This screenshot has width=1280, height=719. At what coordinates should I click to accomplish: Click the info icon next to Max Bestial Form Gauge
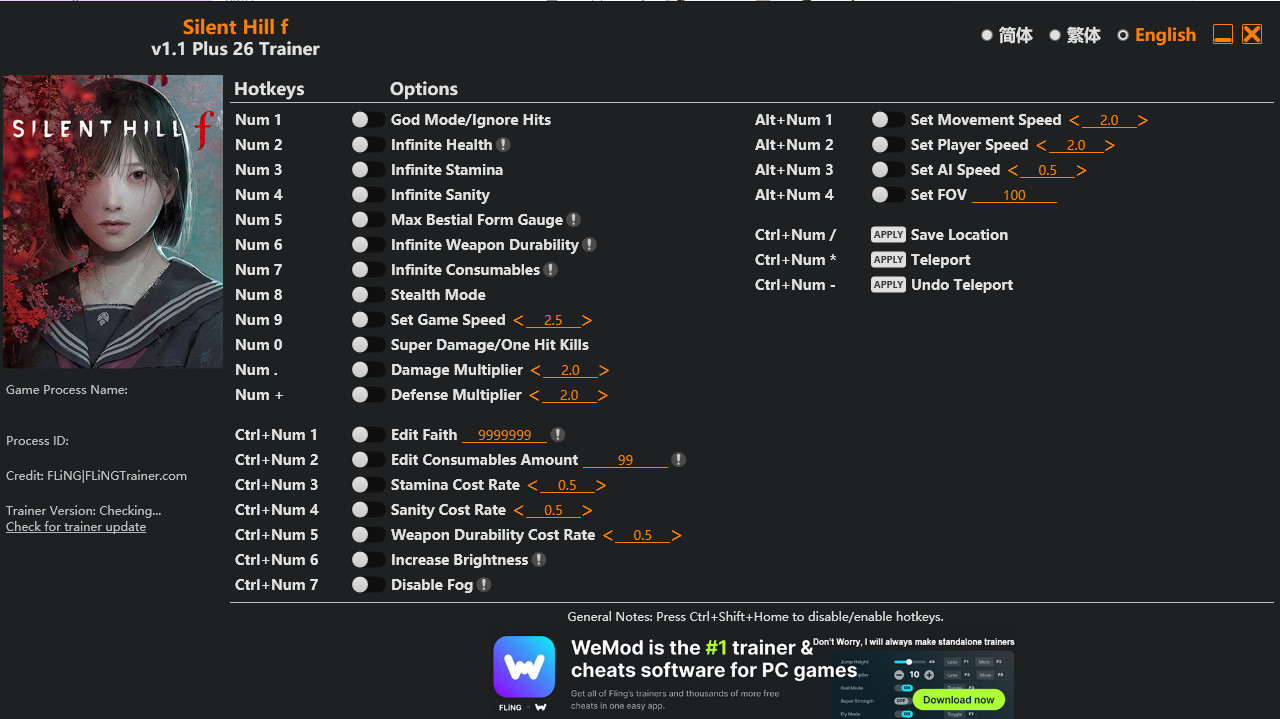point(574,220)
